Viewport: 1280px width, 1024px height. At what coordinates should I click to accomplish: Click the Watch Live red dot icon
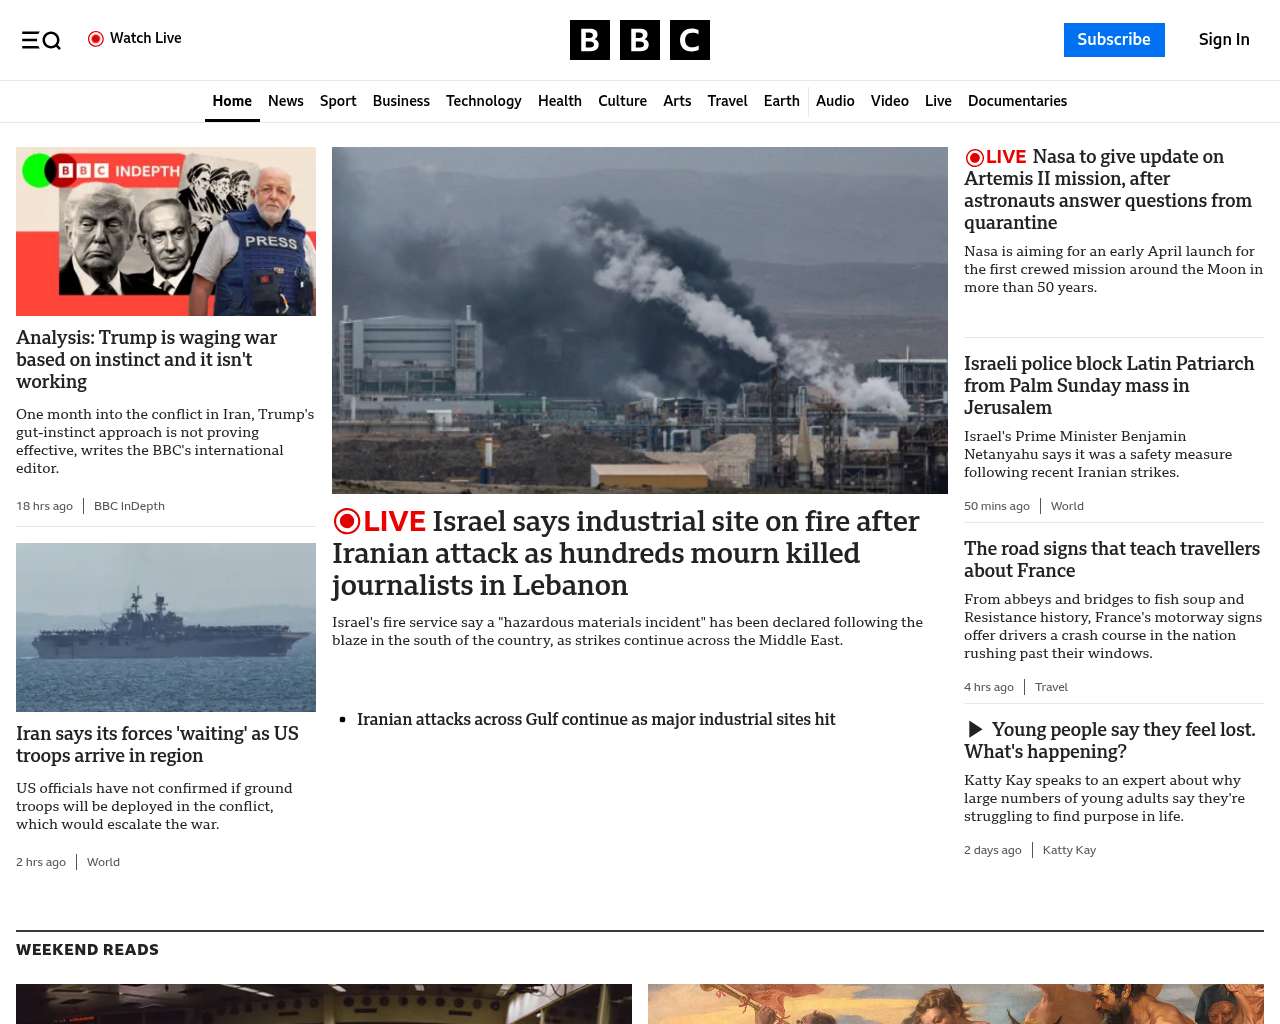coord(96,39)
